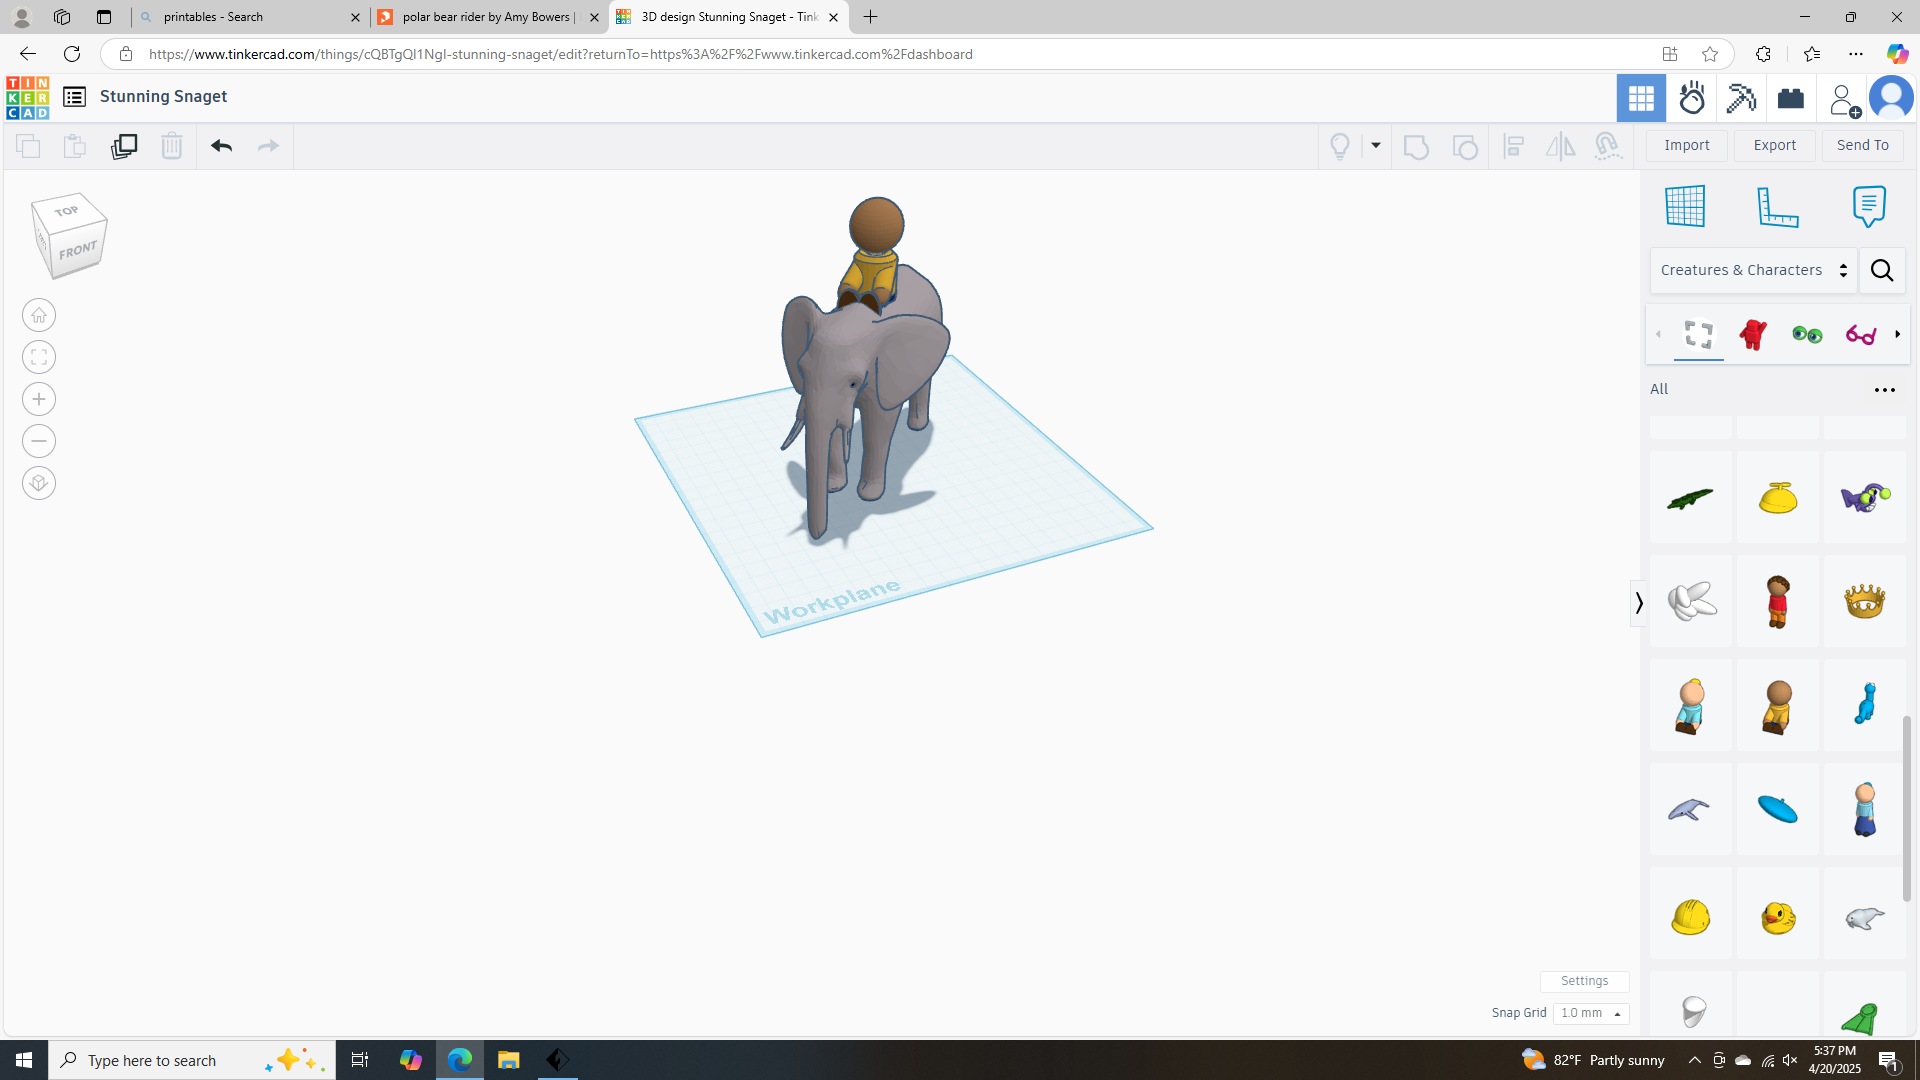The height and width of the screenshot is (1080, 1920).
Task: Click the category carousel left arrow
Action: (x=1659, y=334)
